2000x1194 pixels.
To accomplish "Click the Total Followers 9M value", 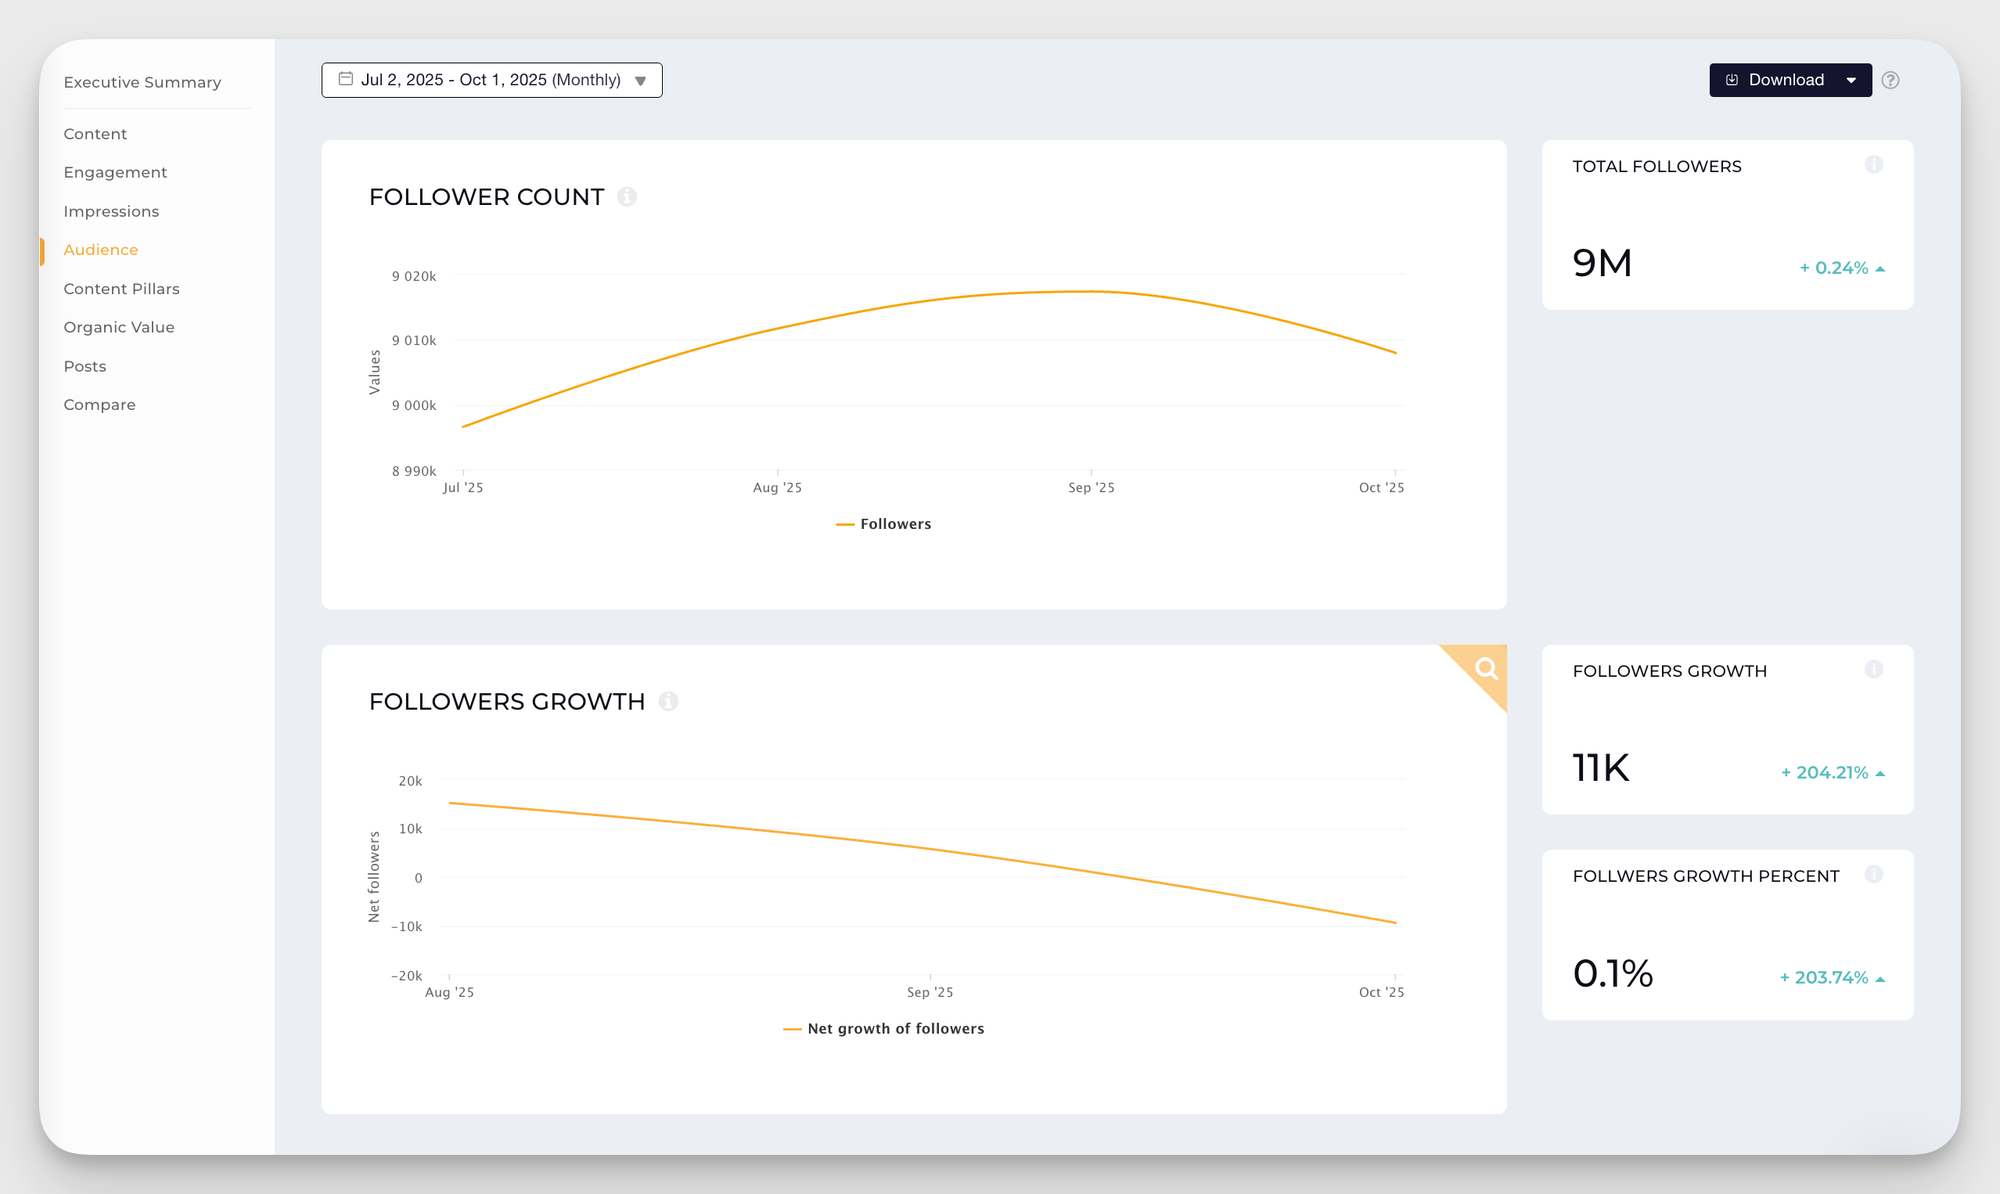I will tap(1602, 263).
